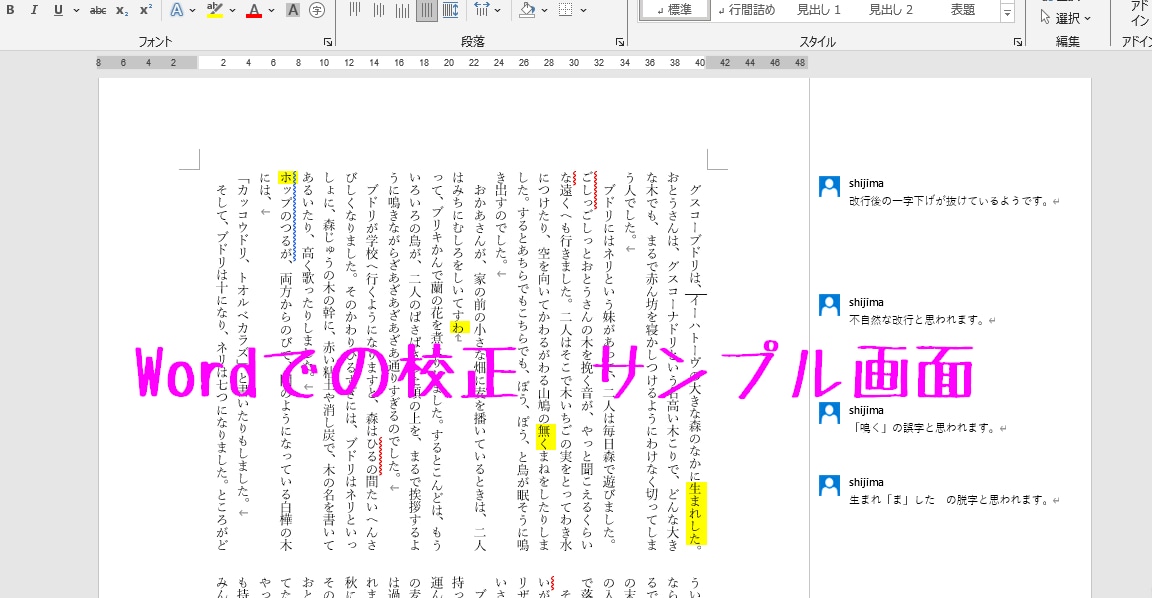This screenshot has width=1152, height=598.
Task: Select 見出し 2 style
Action: pyautogui.click(x=890, y=10)
